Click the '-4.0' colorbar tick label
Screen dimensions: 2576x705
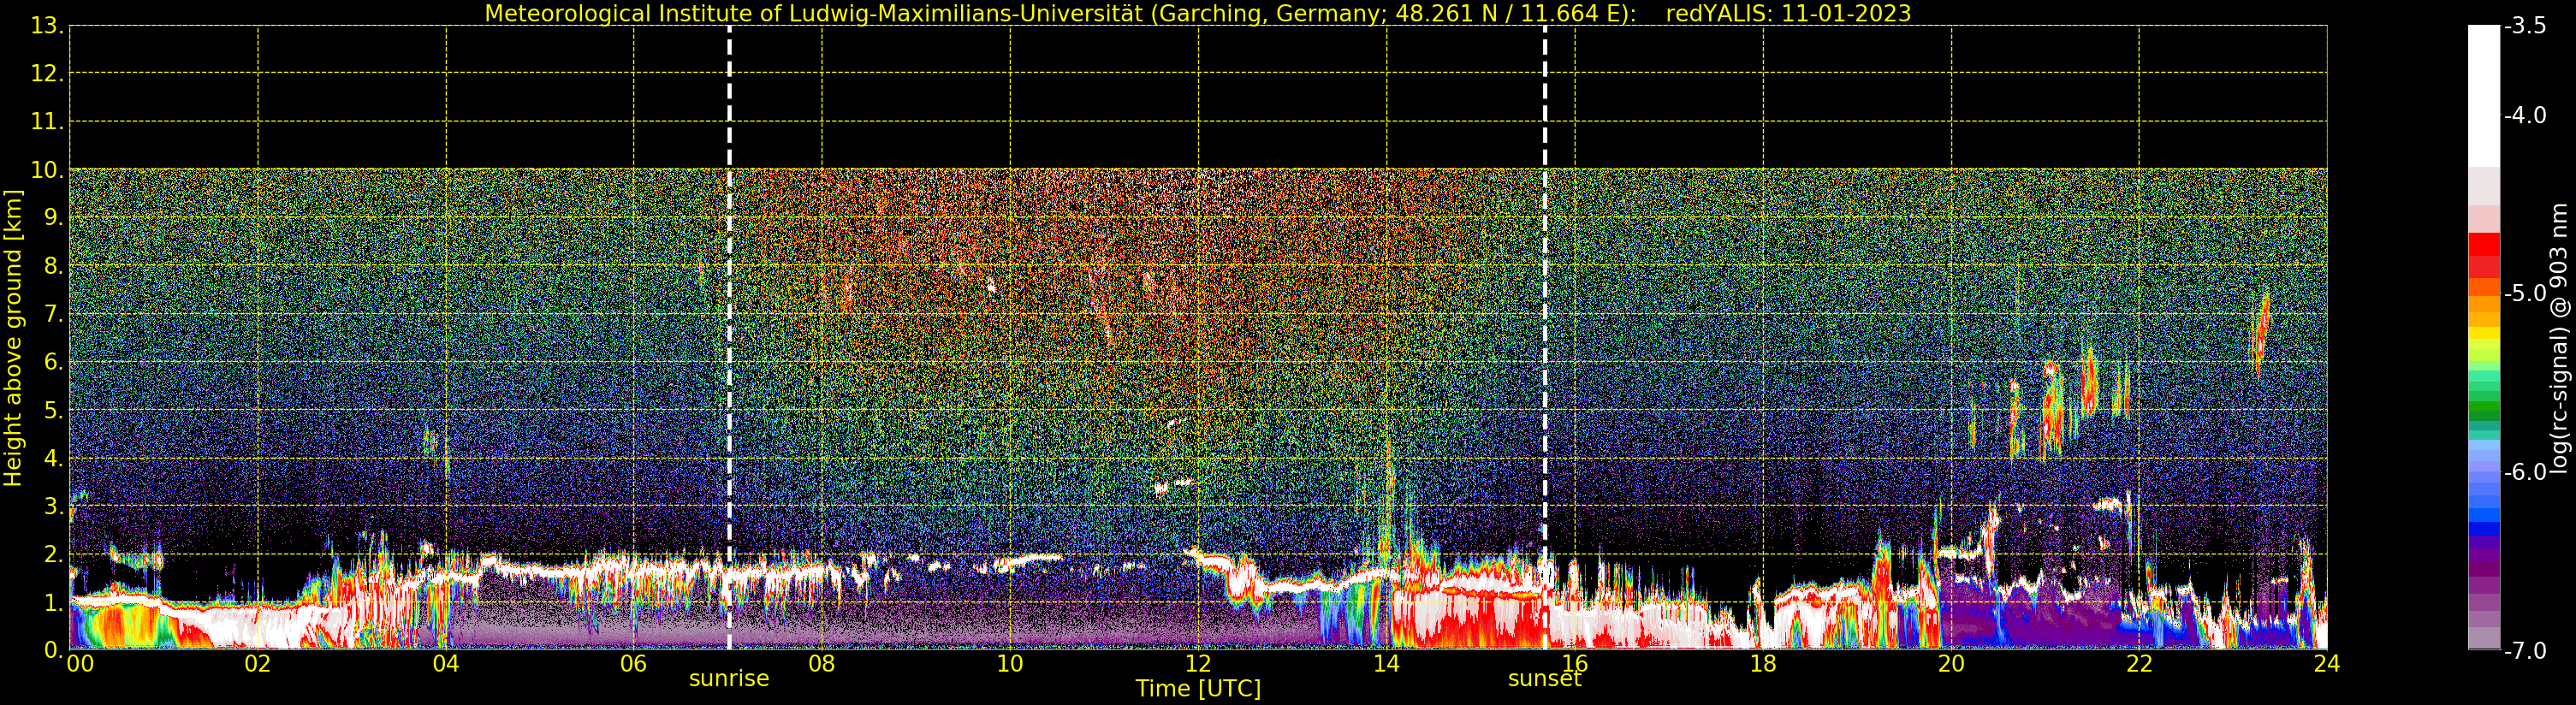click(x=2525, y=115)
